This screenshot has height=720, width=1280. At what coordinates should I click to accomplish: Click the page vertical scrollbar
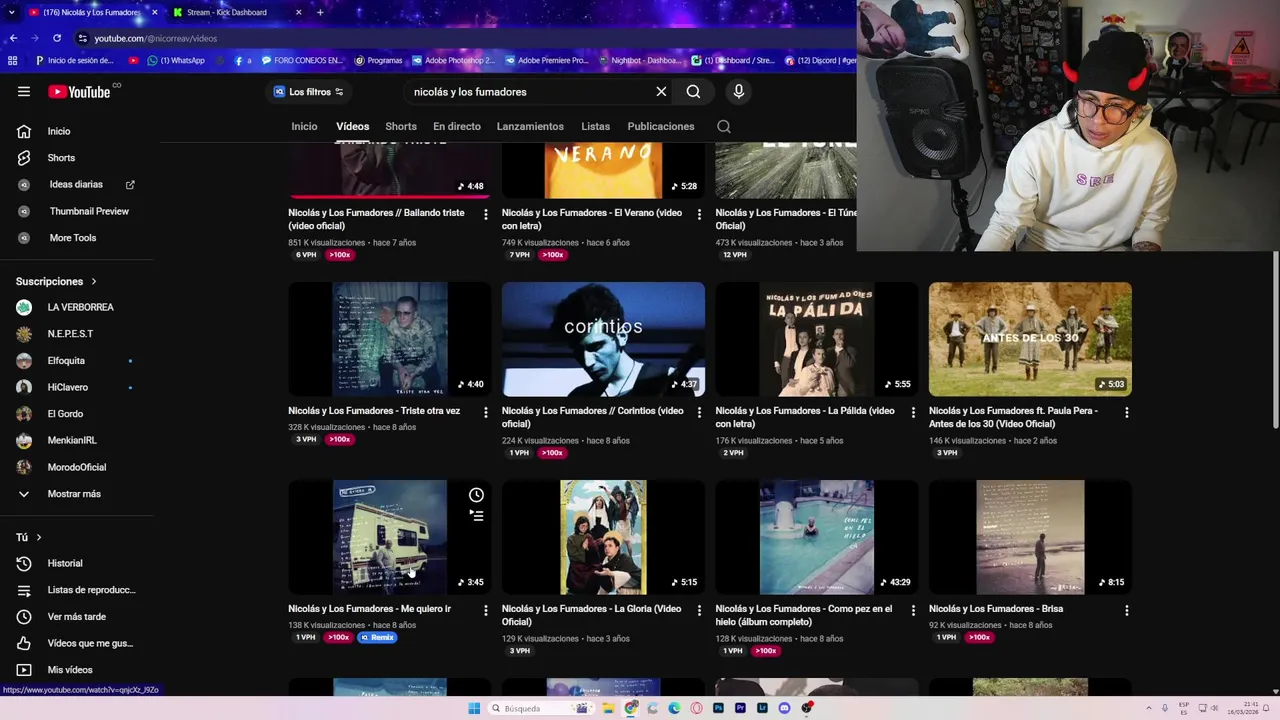1275,340
